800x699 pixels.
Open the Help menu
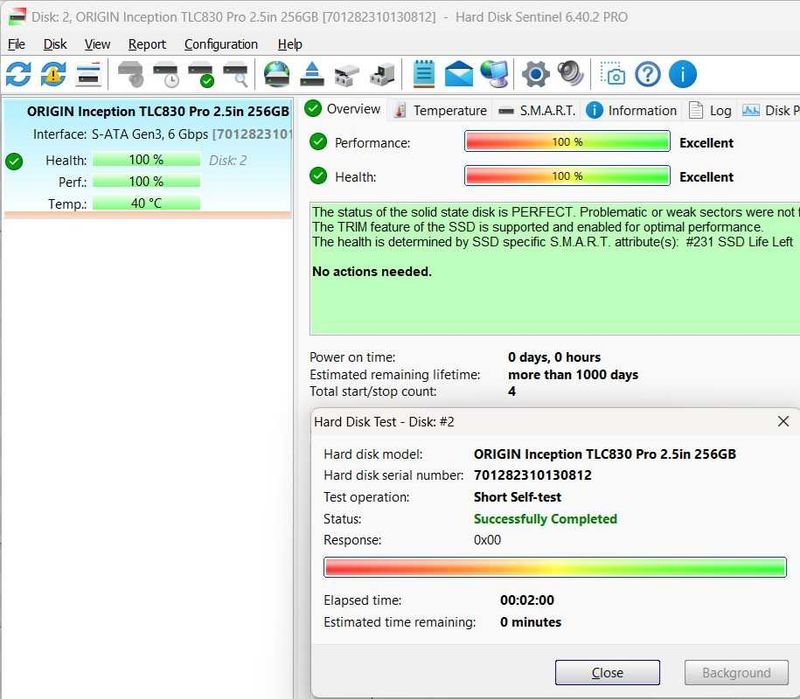tap(290, 44)
